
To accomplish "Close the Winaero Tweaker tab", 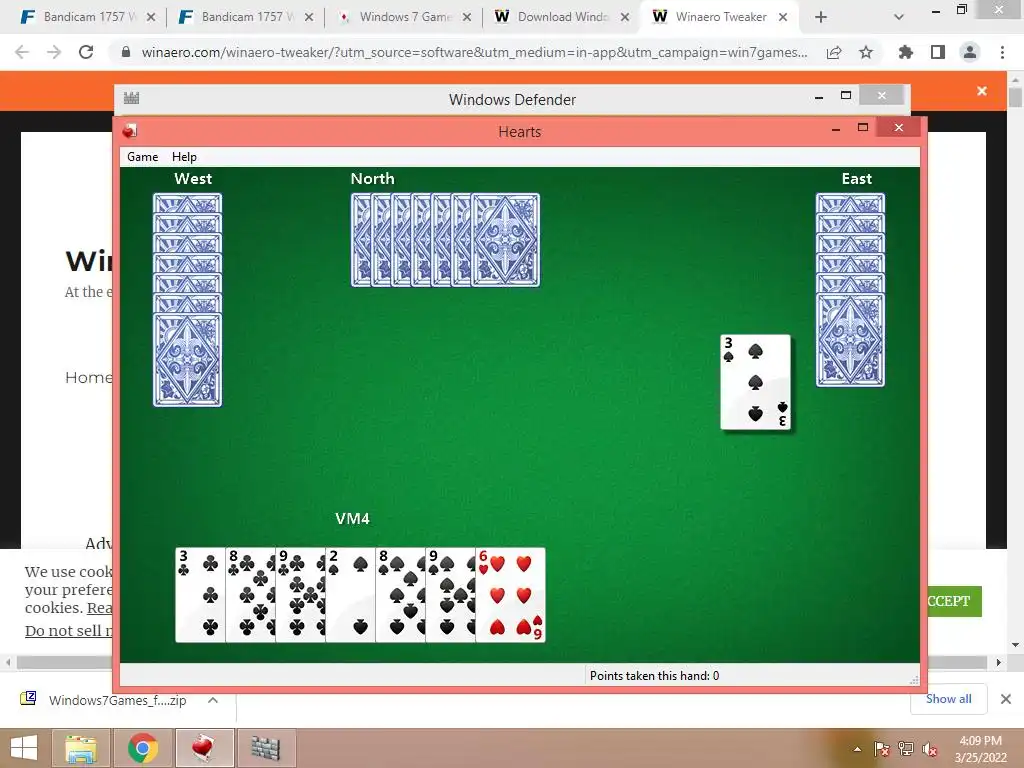I will [783, 17].
